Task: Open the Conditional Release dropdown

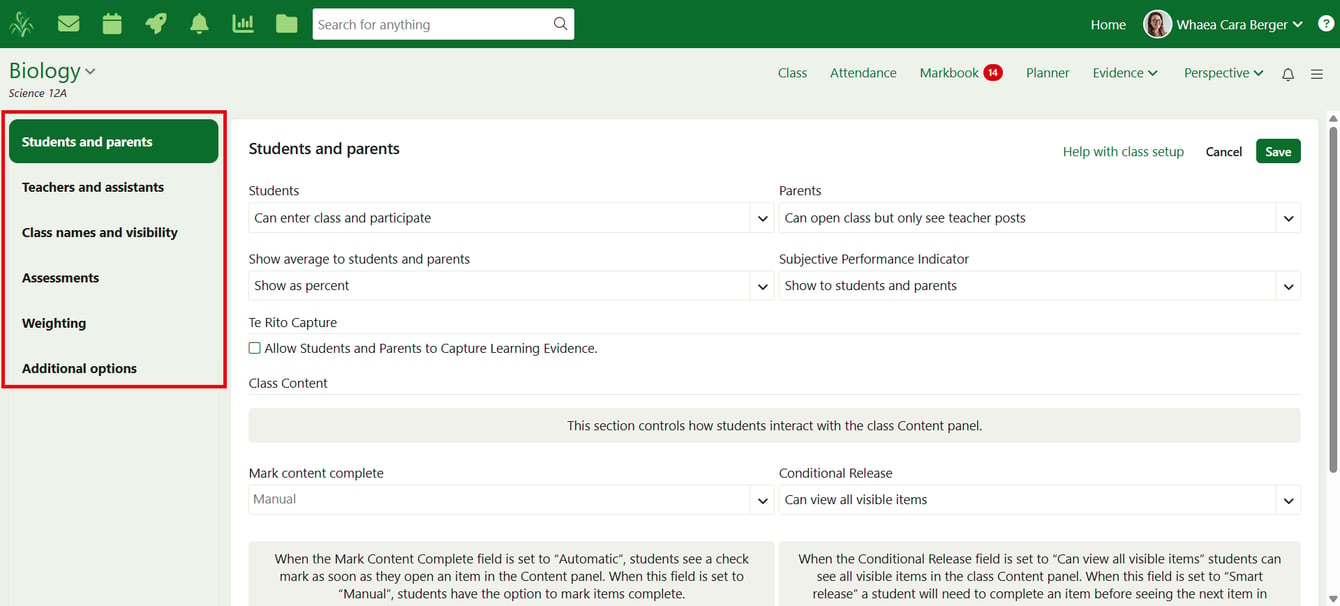Action: (1040, 500)
